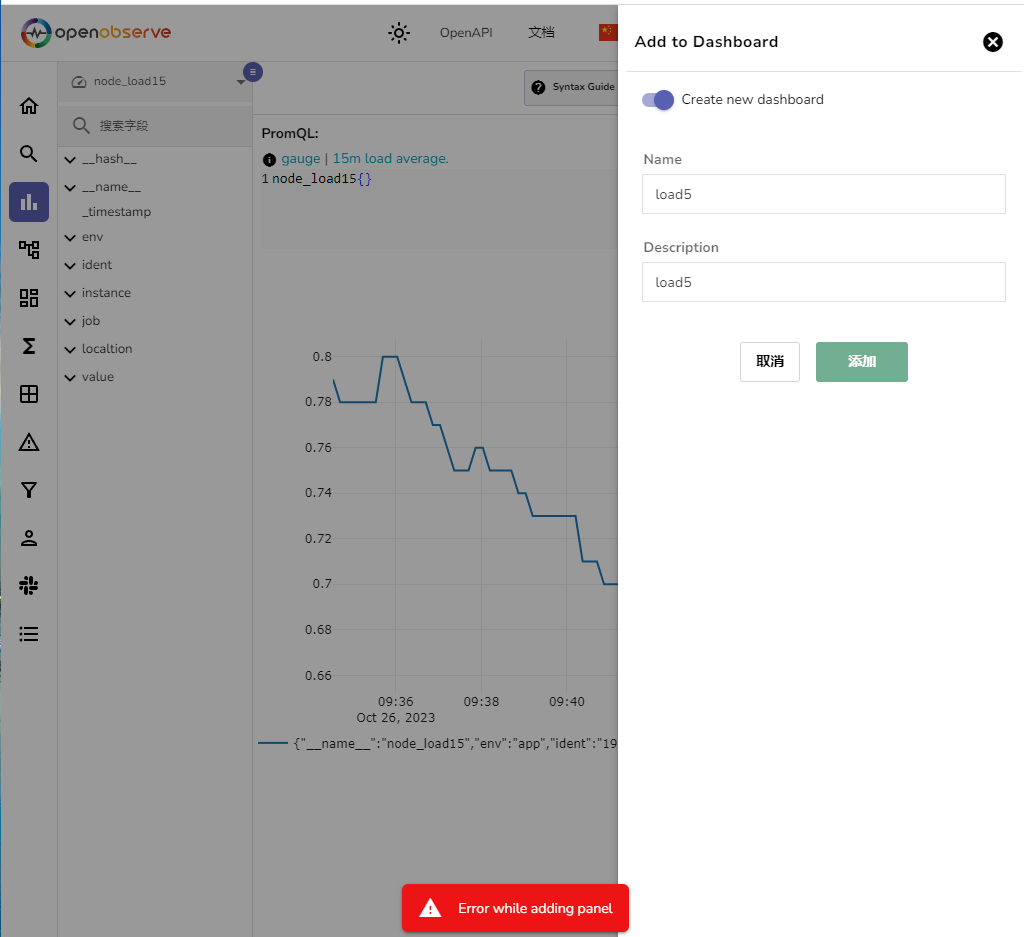The width and height of the screenshot is (1024, 937).
Task: Select the Traces icon in the sidebar
Action: click(28, 249)
